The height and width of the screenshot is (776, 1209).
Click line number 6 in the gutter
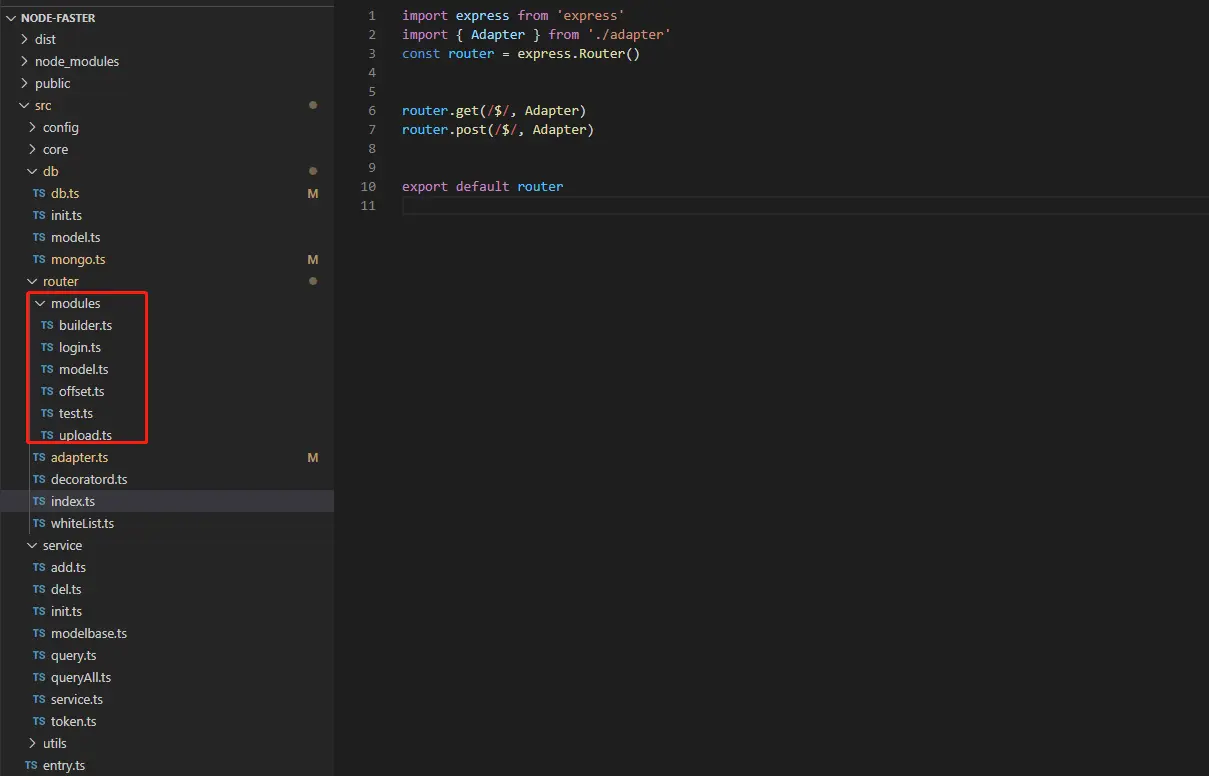tap(372, 110)
